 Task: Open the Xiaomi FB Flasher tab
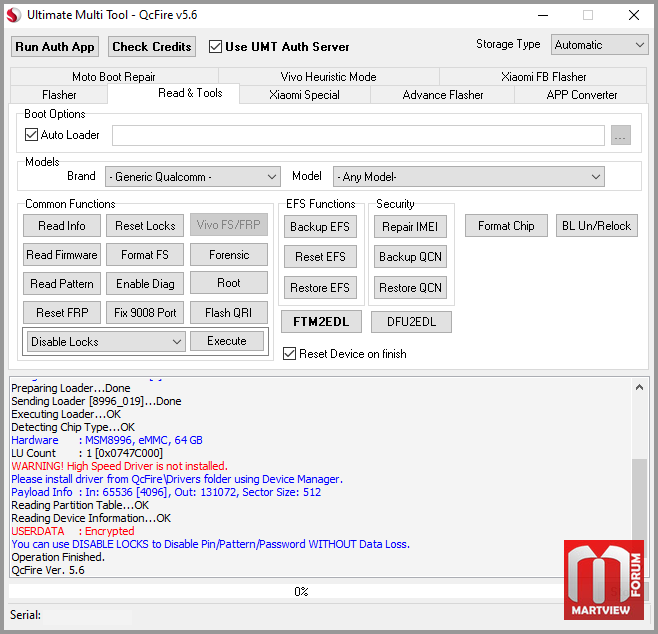point(543,77)
